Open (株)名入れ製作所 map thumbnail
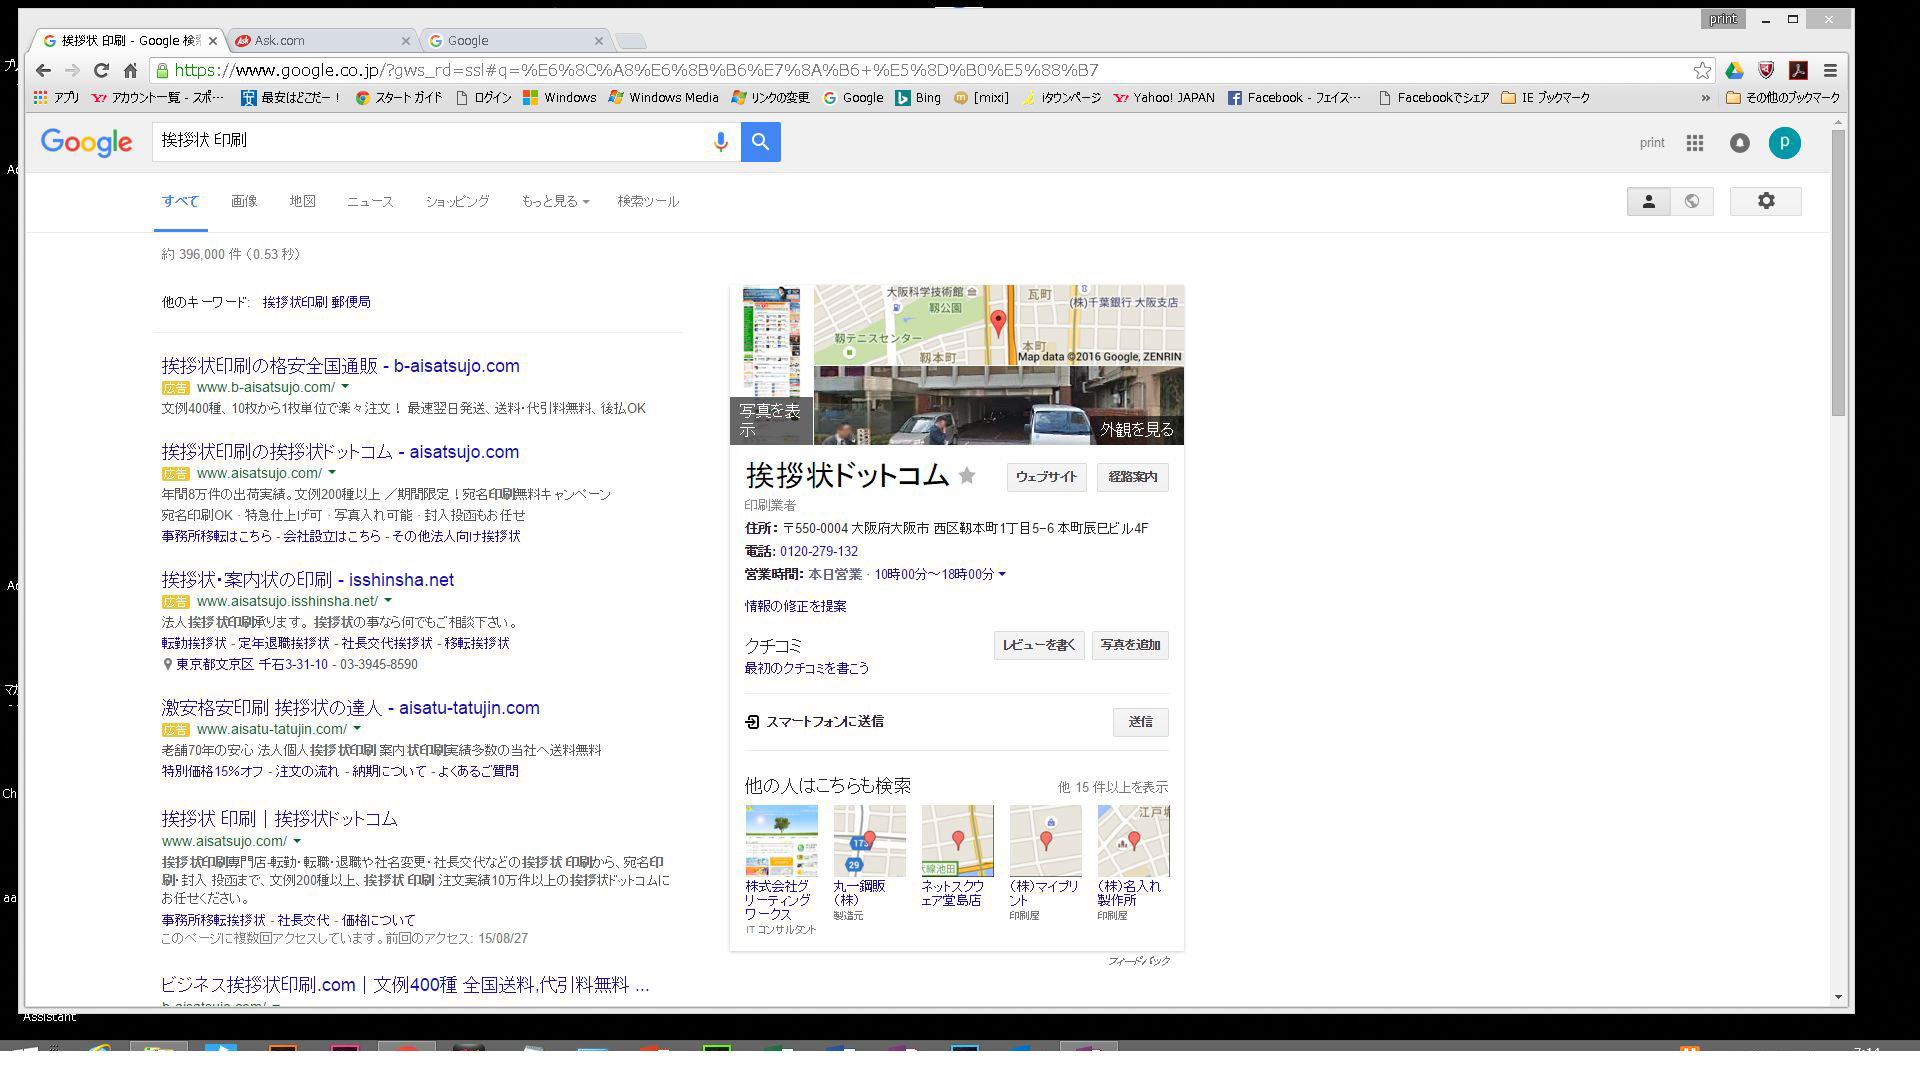Screen dimensions: 1920x1080 pos(1133,841)
